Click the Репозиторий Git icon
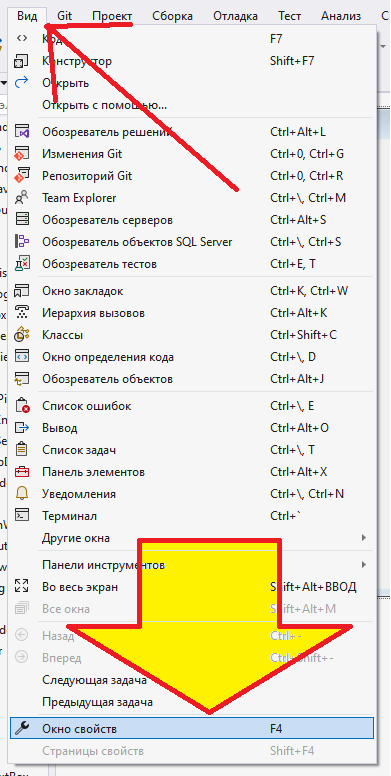 (22, 176)
